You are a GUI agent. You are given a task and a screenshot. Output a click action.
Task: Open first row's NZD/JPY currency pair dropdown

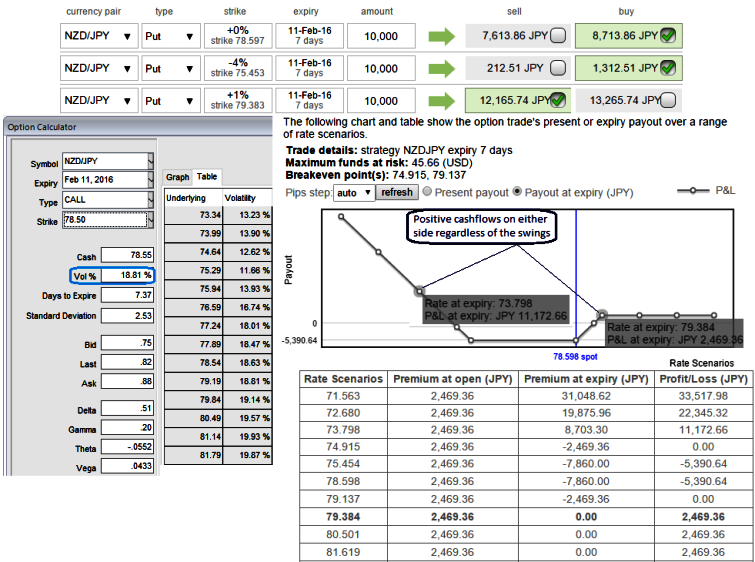coord(98,38)
